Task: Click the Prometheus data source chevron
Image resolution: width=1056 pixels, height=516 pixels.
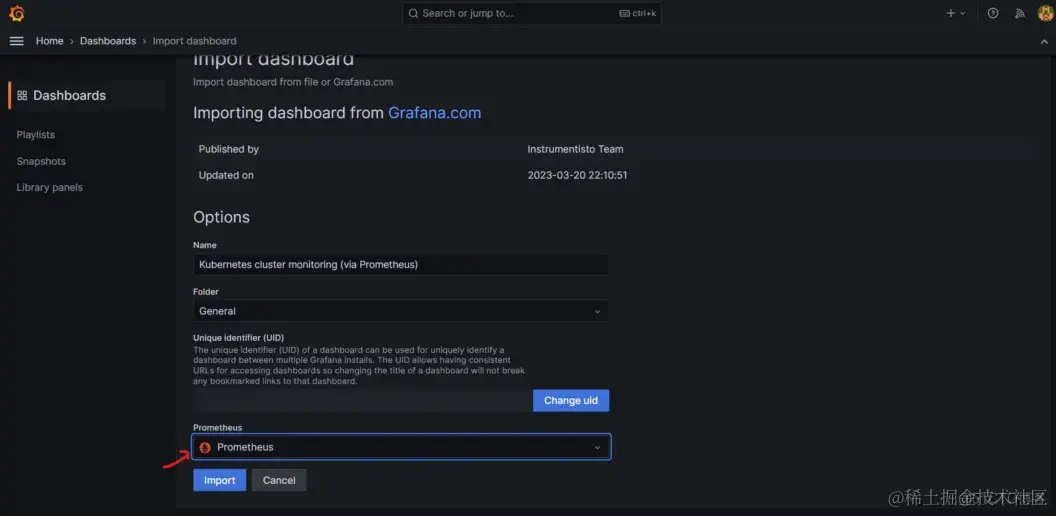Action: [597, 447]
